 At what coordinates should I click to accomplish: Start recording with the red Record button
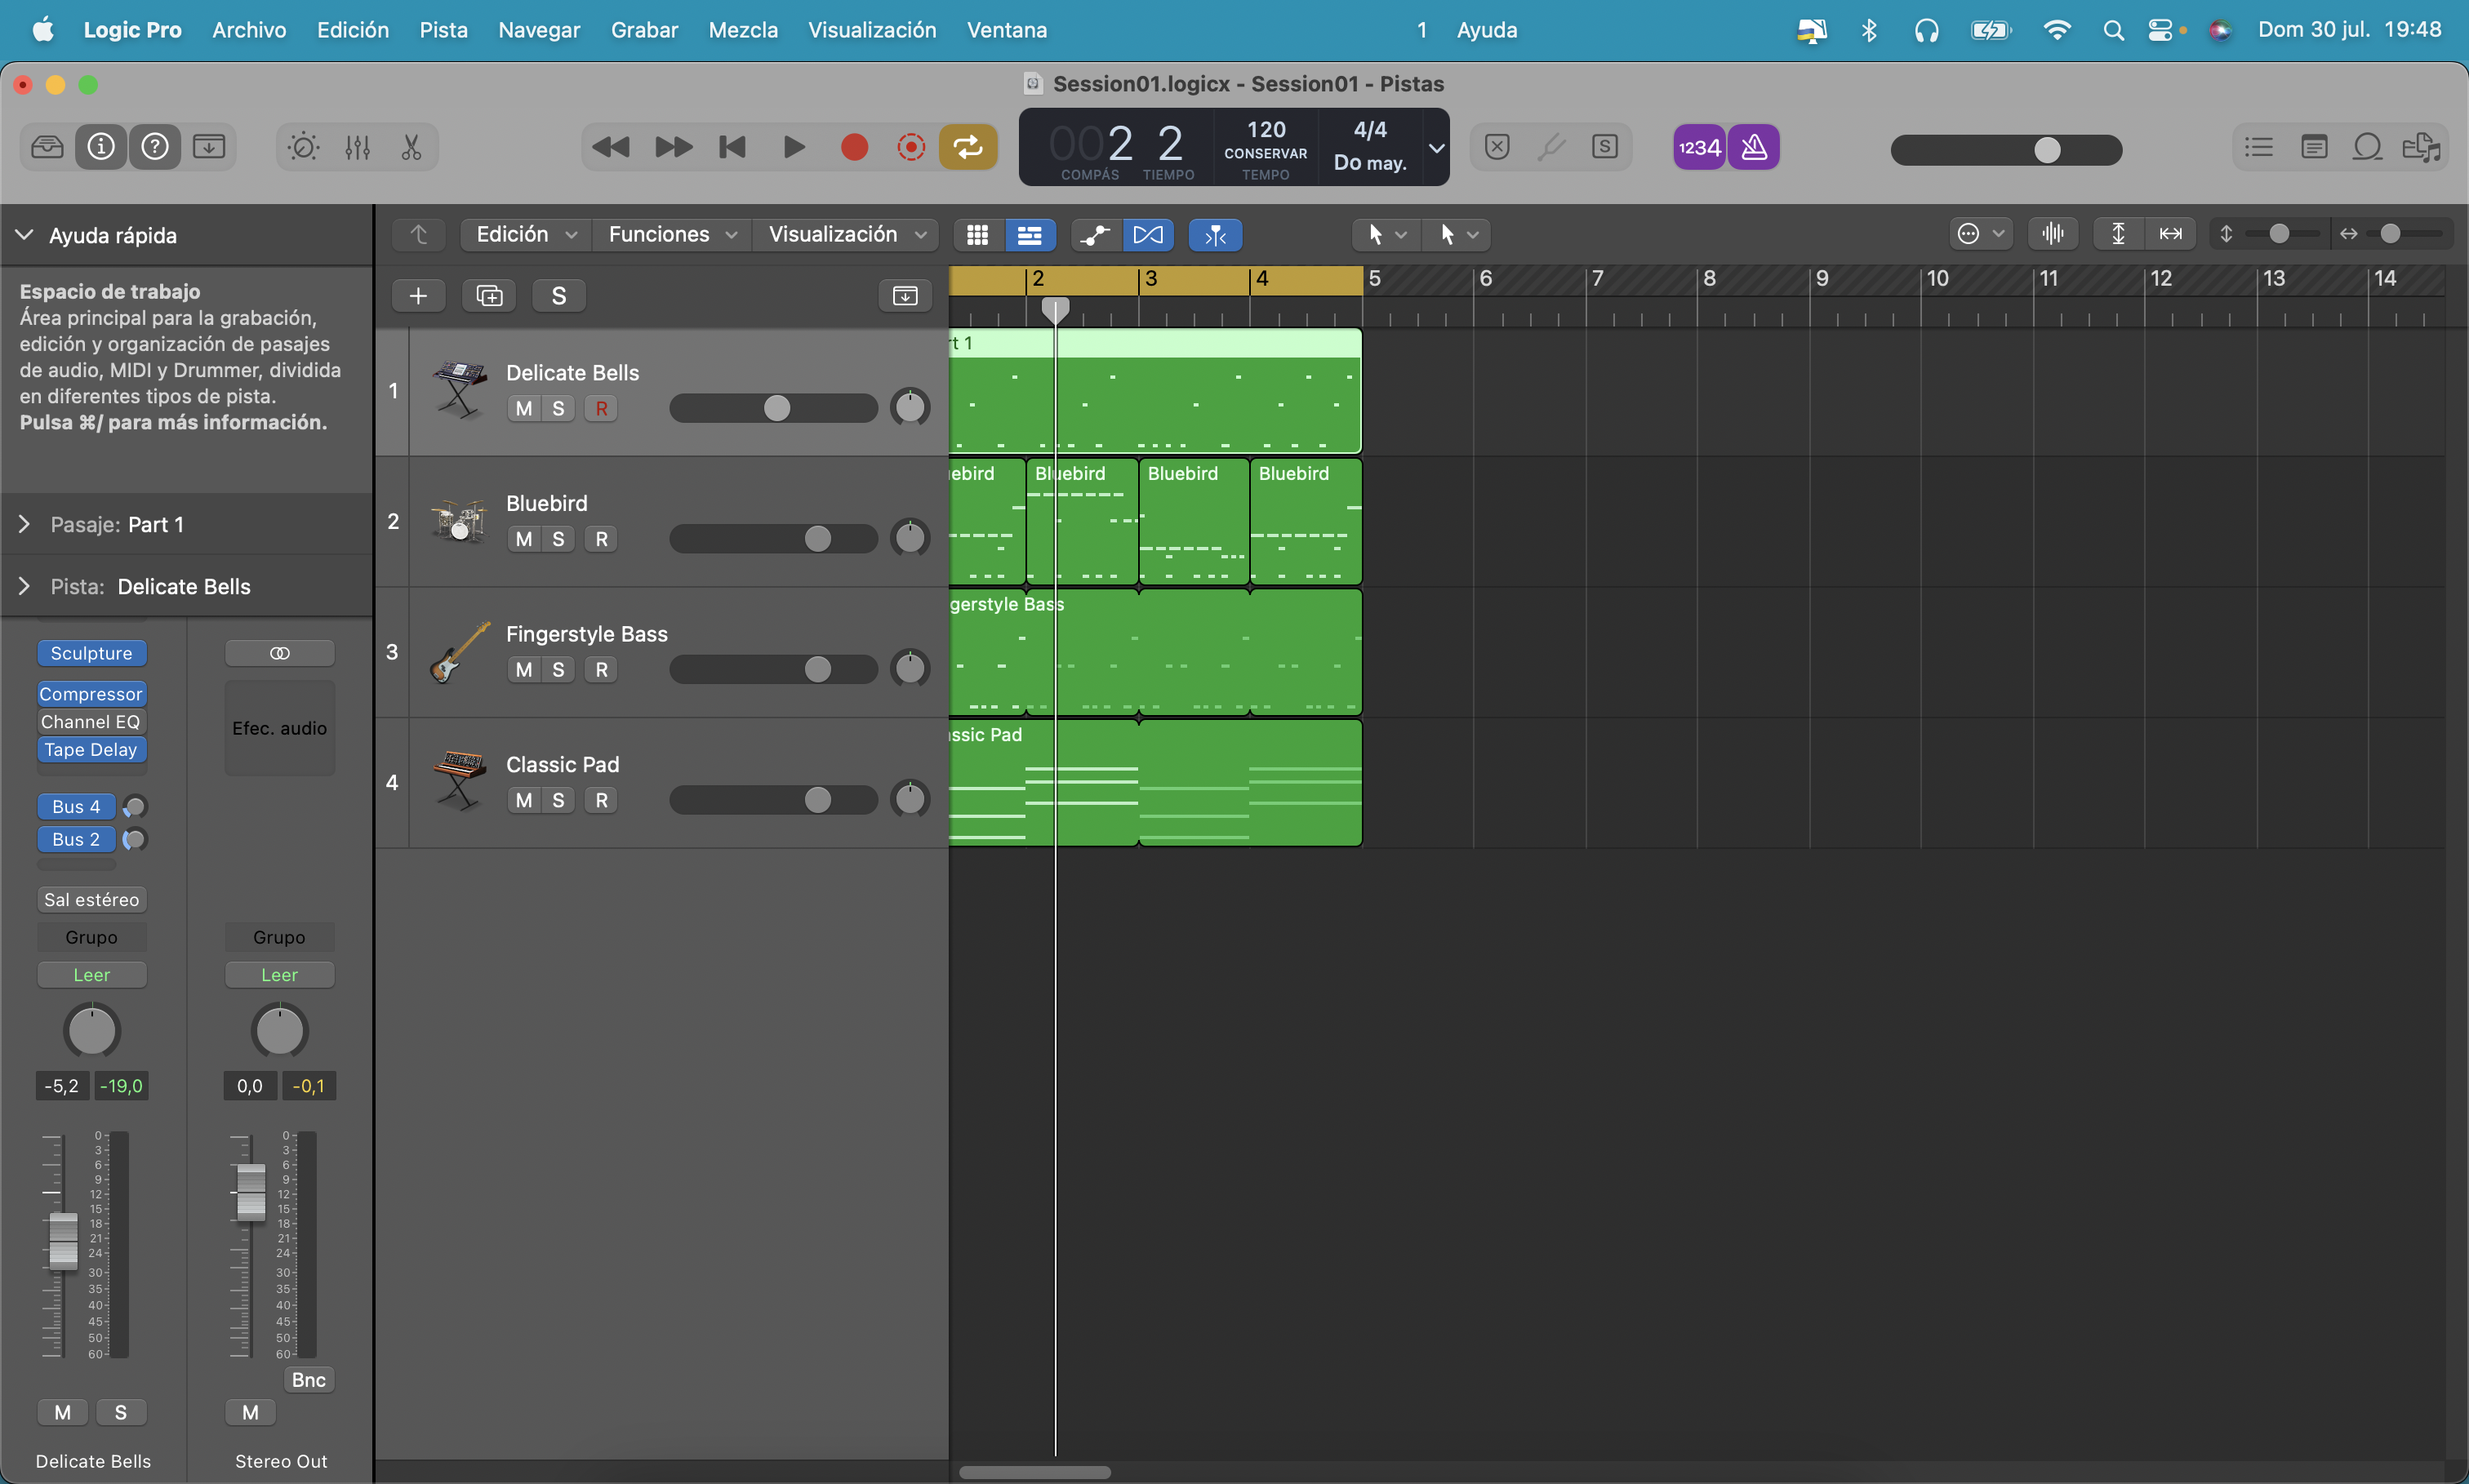coord(854,147)
